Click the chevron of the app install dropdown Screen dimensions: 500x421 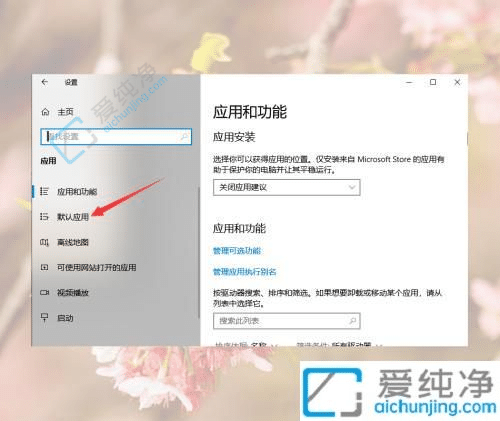pos(352,187)
